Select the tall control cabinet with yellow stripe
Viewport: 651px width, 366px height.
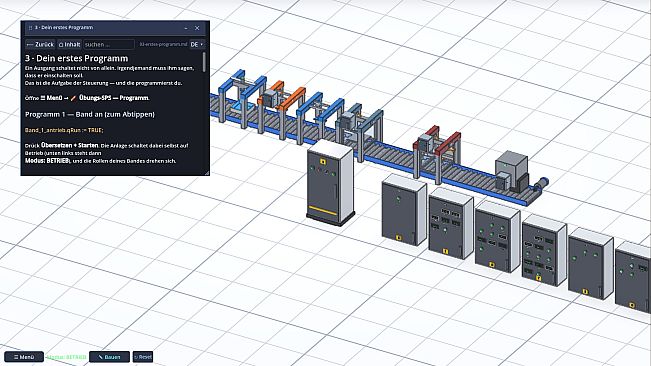(330, 183)
